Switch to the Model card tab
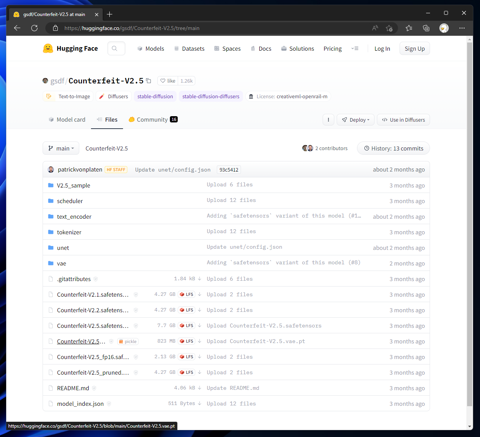This screenshot has width=480, height=437. 67,120
